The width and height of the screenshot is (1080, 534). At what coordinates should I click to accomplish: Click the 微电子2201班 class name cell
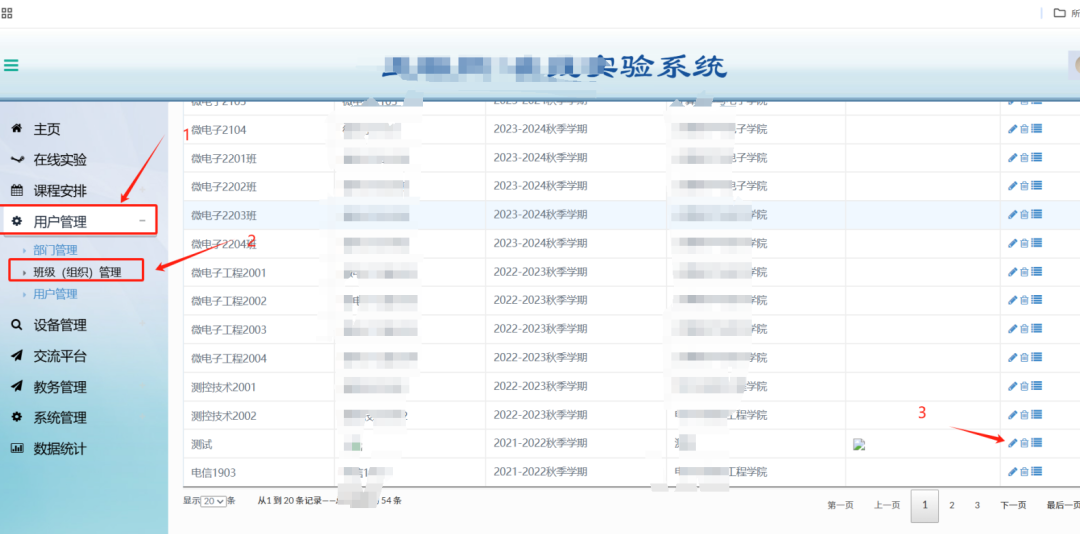(259, 158)
